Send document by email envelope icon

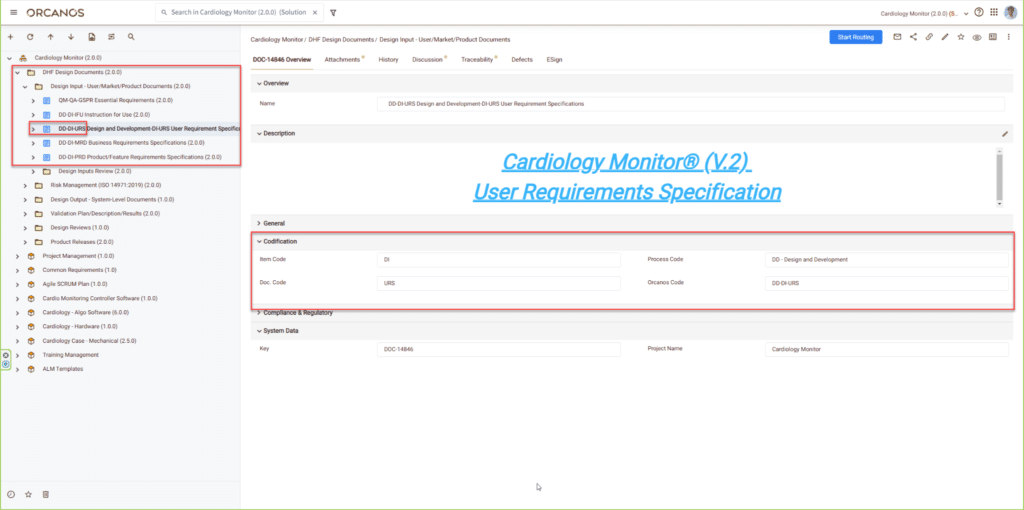tap(897, 37)
